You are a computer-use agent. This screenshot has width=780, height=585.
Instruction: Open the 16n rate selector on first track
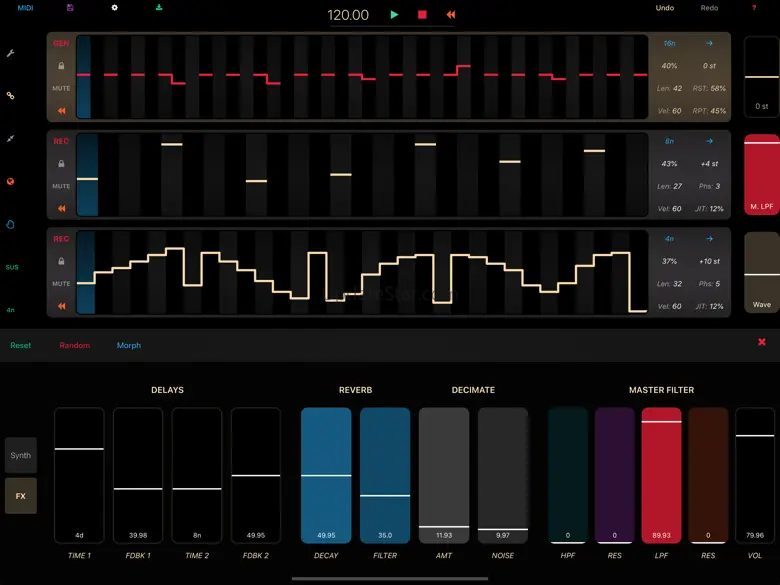point(670,44)
